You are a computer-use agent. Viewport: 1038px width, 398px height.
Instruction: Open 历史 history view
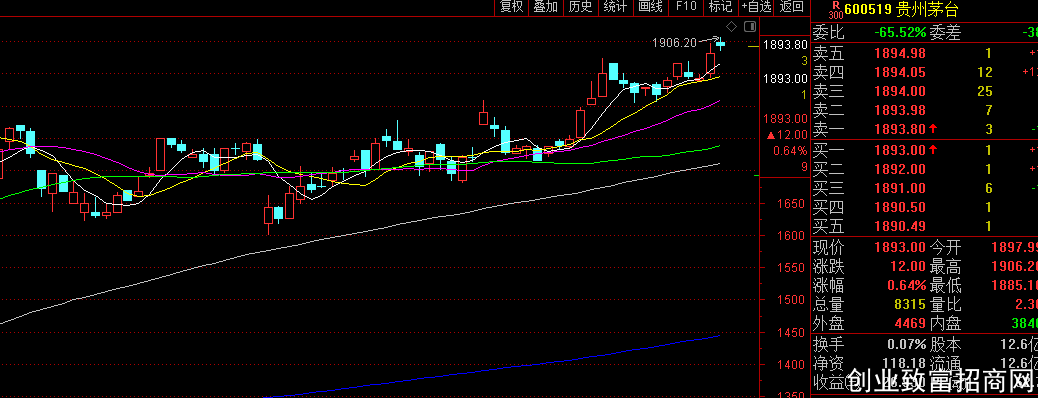point(580,7)
